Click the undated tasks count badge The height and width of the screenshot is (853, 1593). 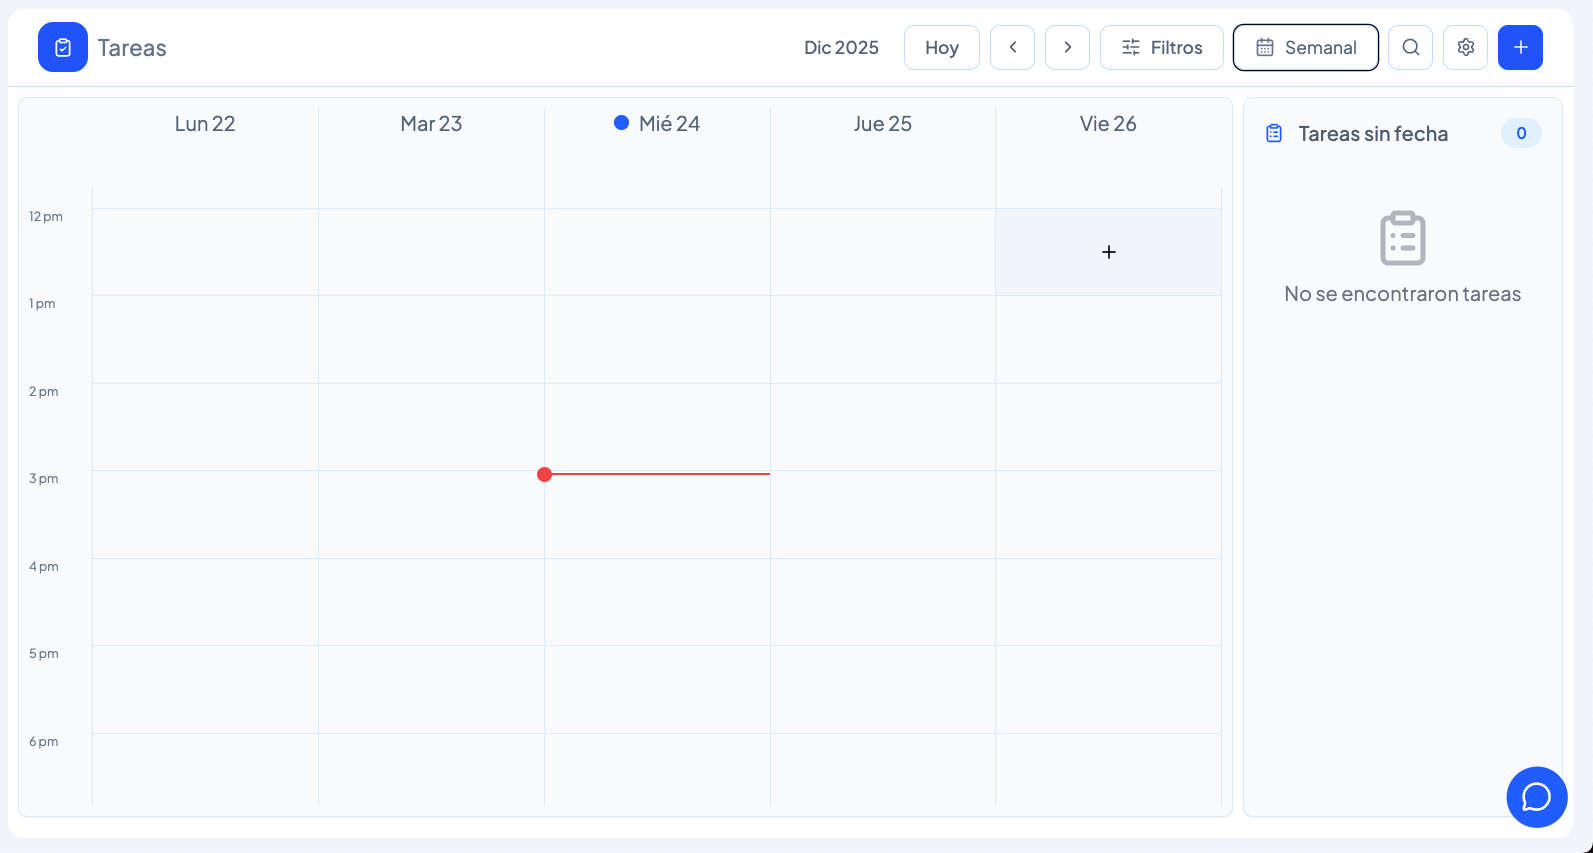tap(1520, 133)
